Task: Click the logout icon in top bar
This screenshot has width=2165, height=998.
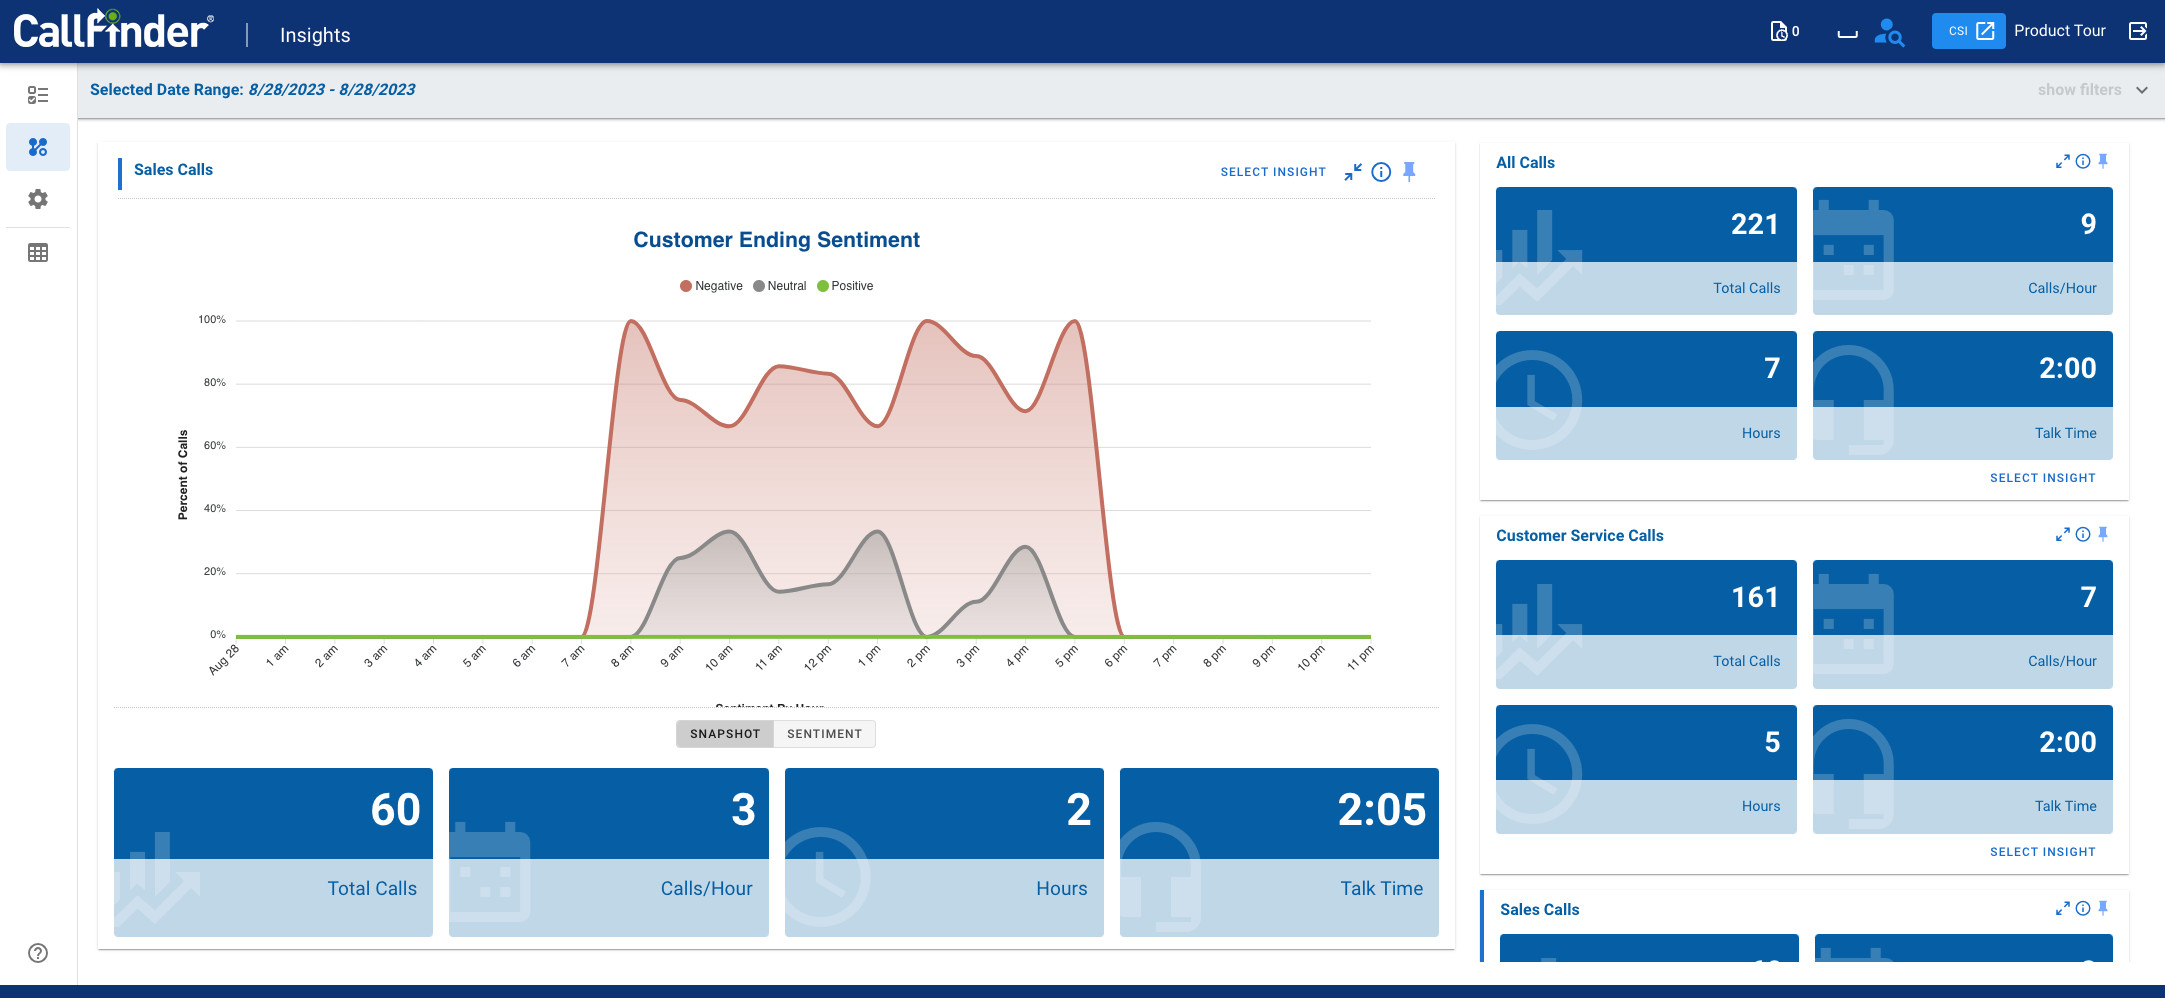Action: (2138, 31)
